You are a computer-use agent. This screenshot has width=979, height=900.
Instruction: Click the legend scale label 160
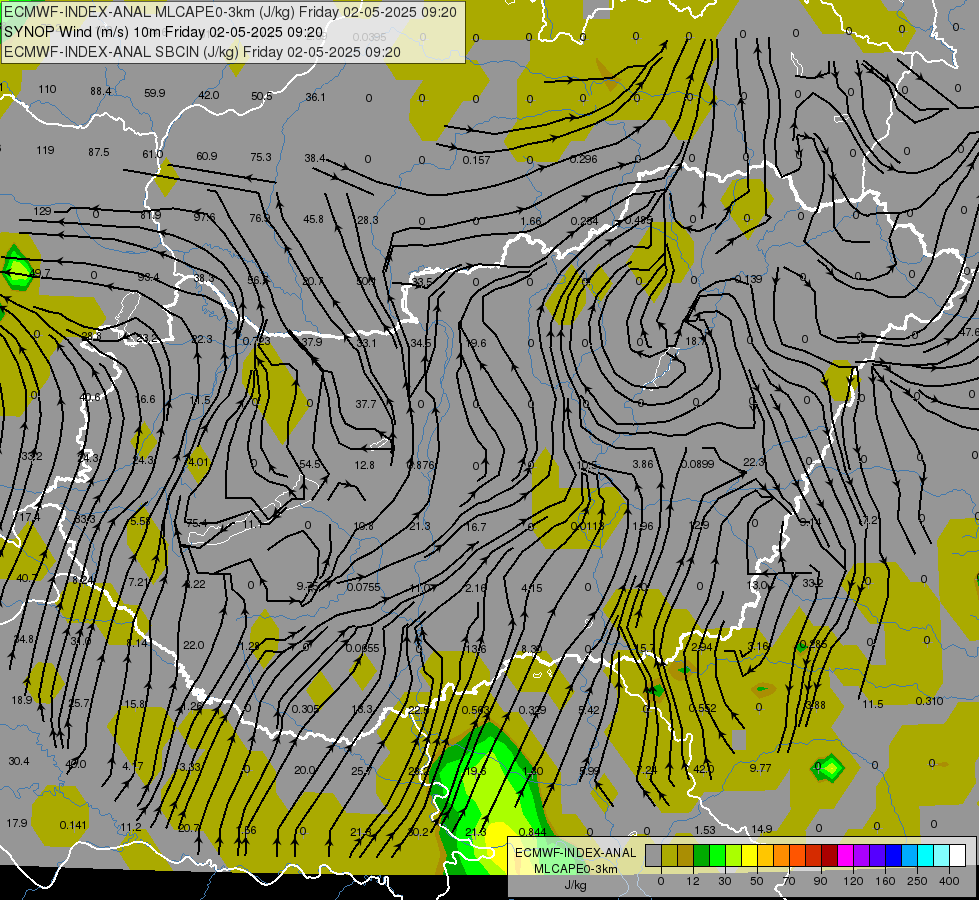coord(885,881)
